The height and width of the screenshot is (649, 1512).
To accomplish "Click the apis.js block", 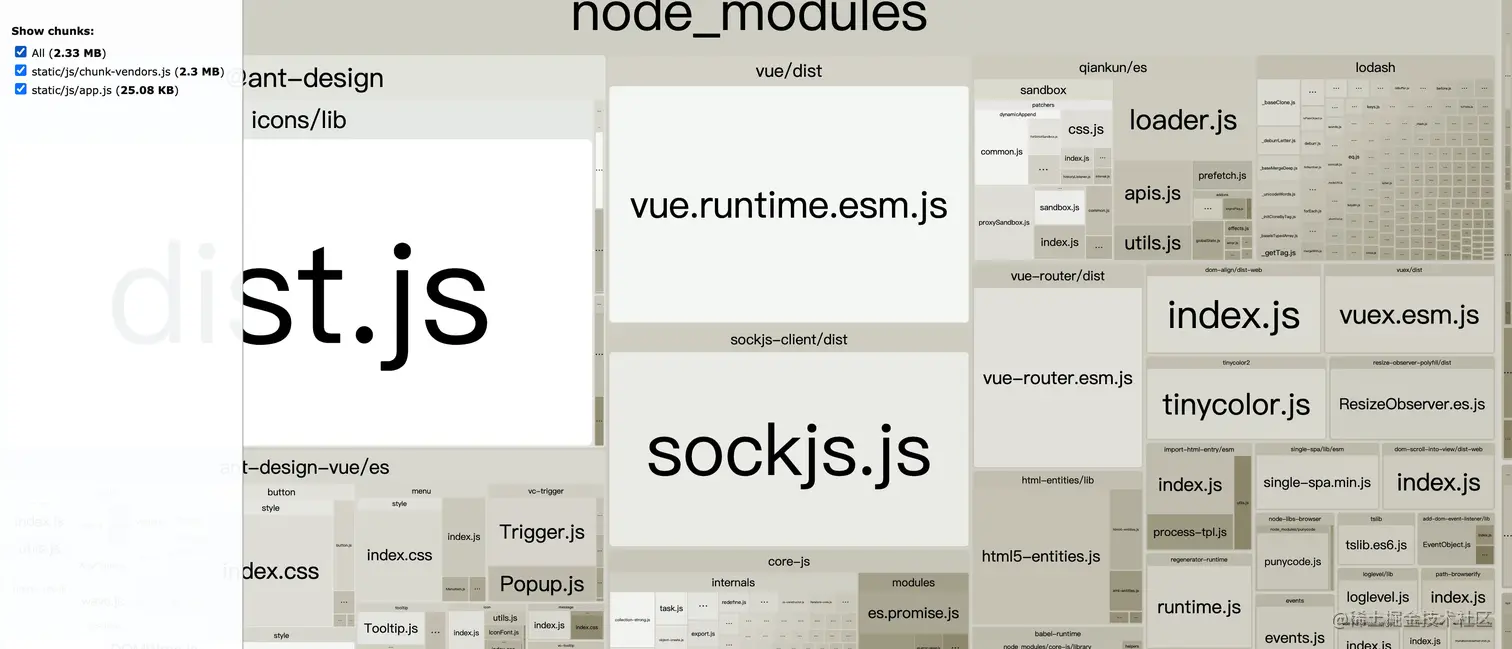I will (1152, 193).
